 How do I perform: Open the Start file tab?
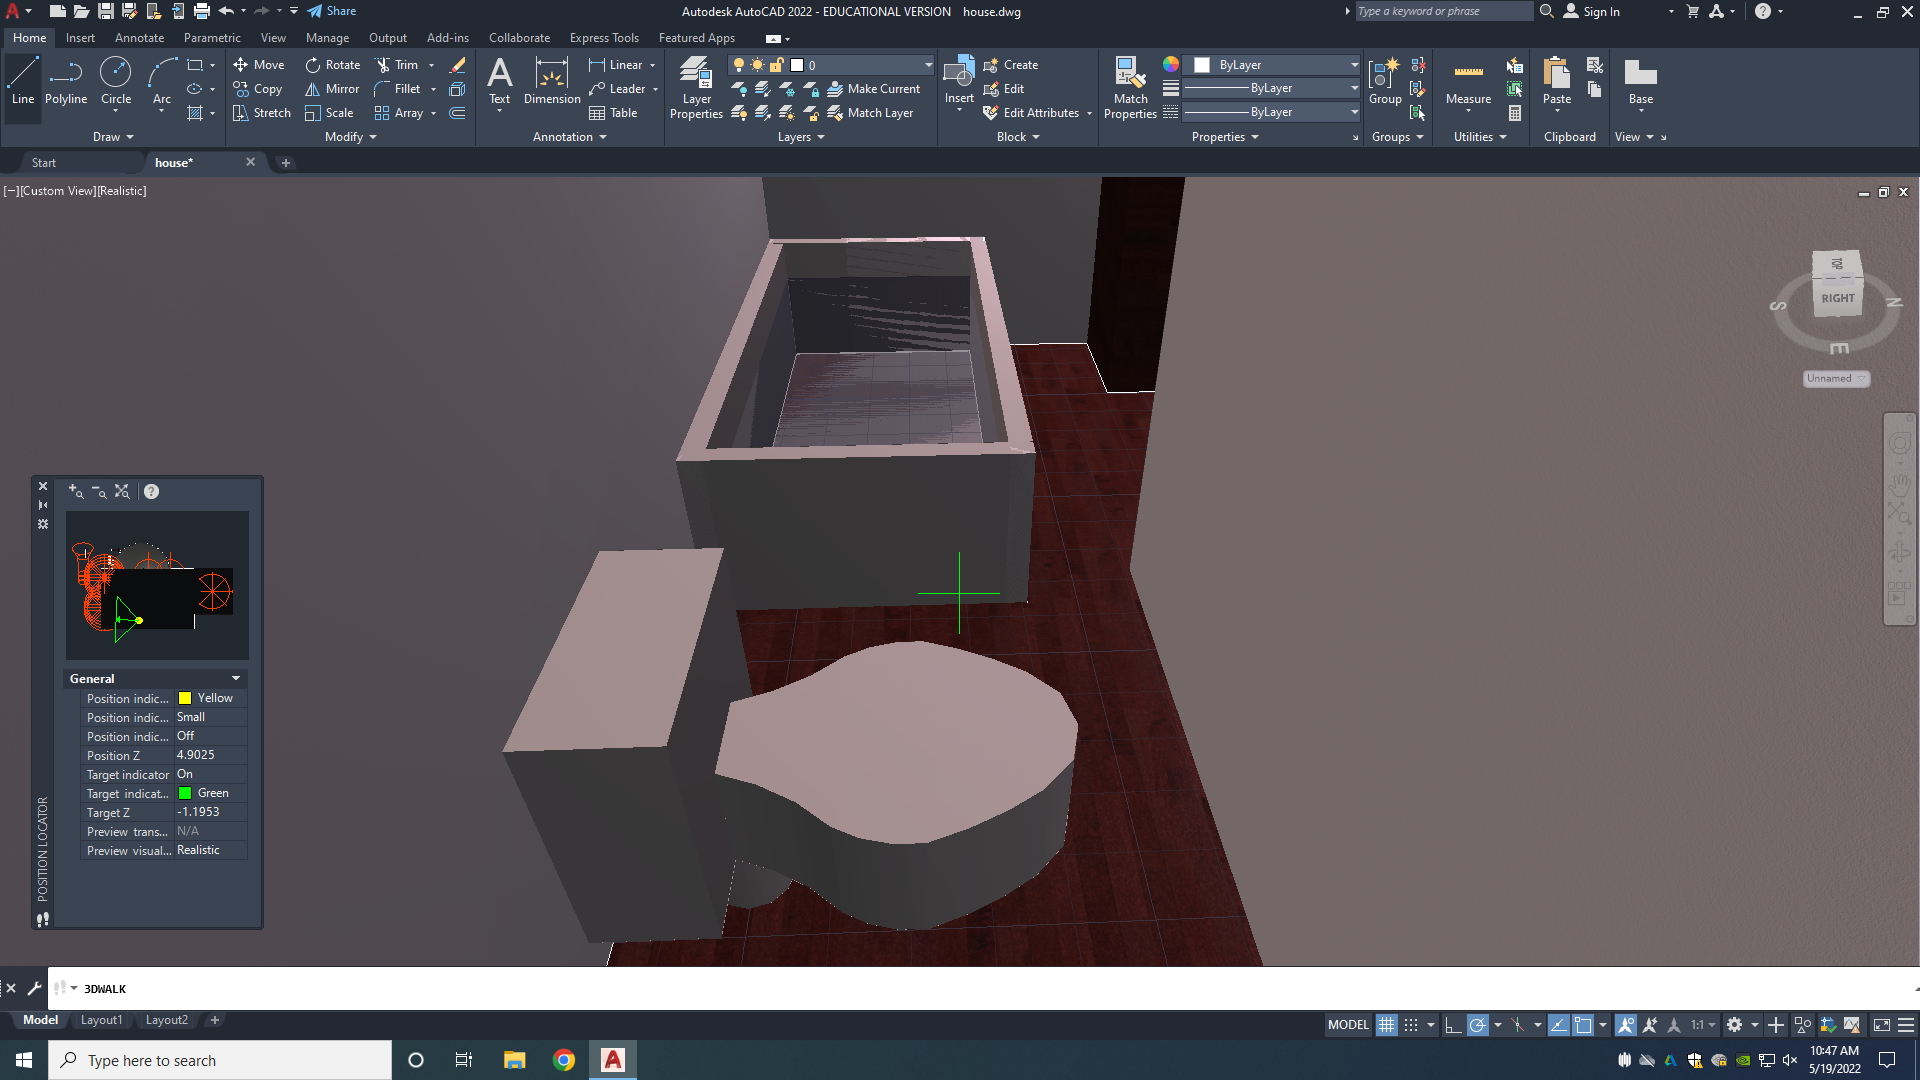pyautogui.click(x=44, y=163)
